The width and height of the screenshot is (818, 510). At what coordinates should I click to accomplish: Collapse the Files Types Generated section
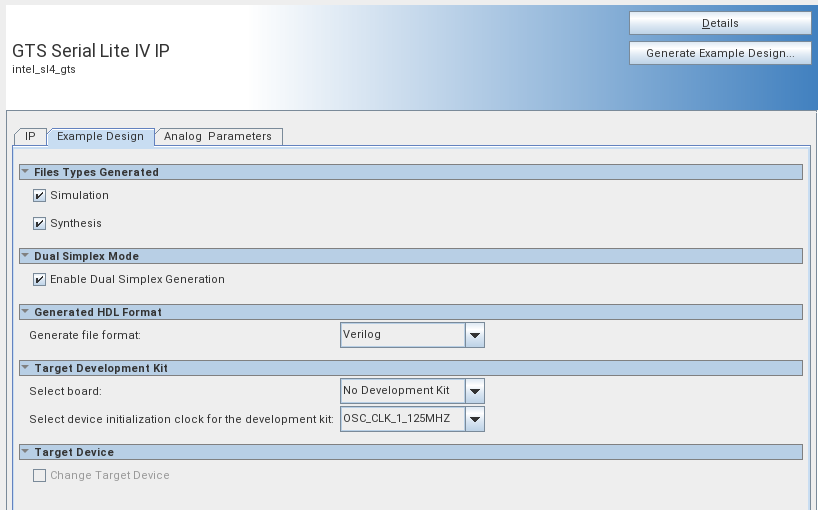pos(25,172)
